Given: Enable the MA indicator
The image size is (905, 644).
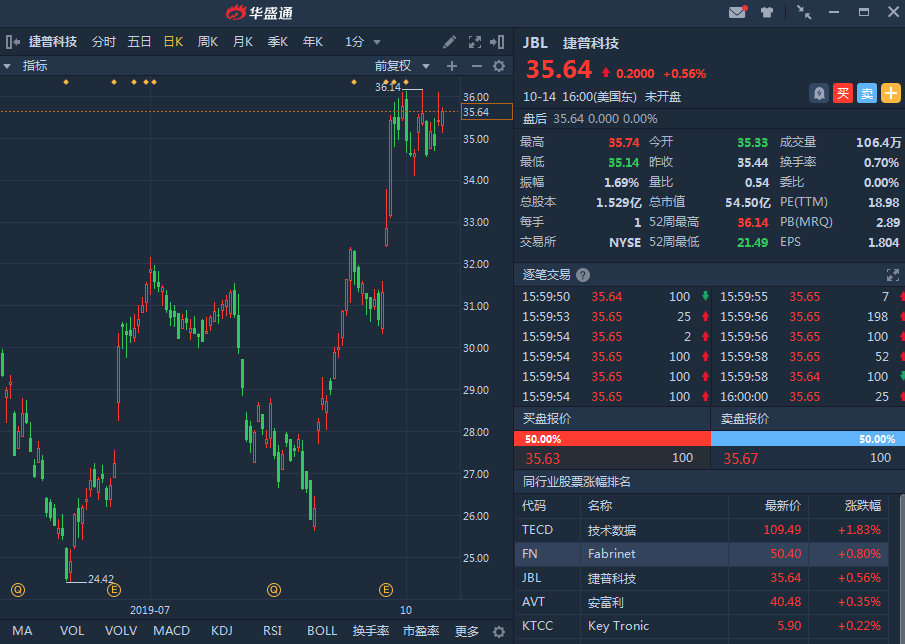Looking at the screenshot, I should tap(22, 631).
